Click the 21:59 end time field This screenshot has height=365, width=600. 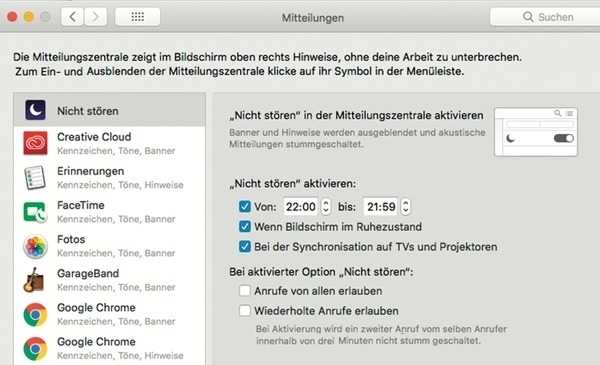(x=381, y=207)
